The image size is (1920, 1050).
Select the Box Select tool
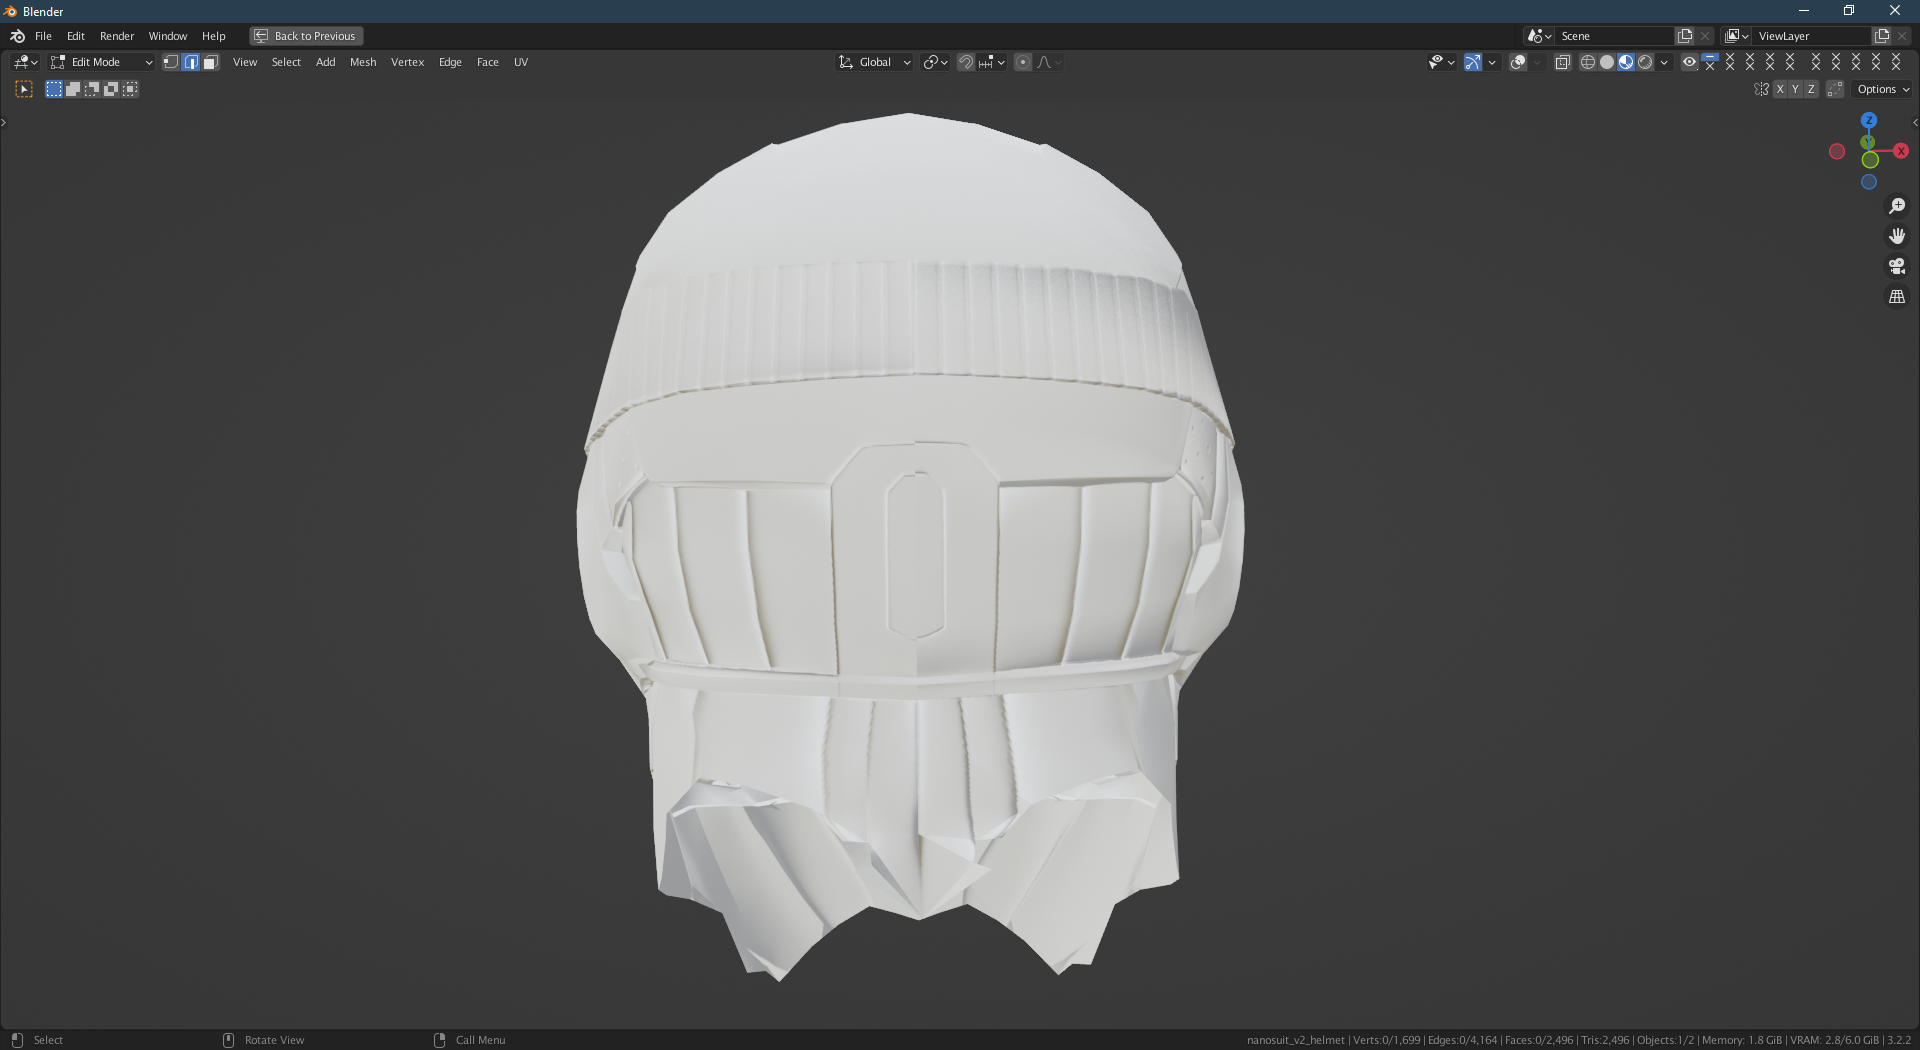point(53,89)
